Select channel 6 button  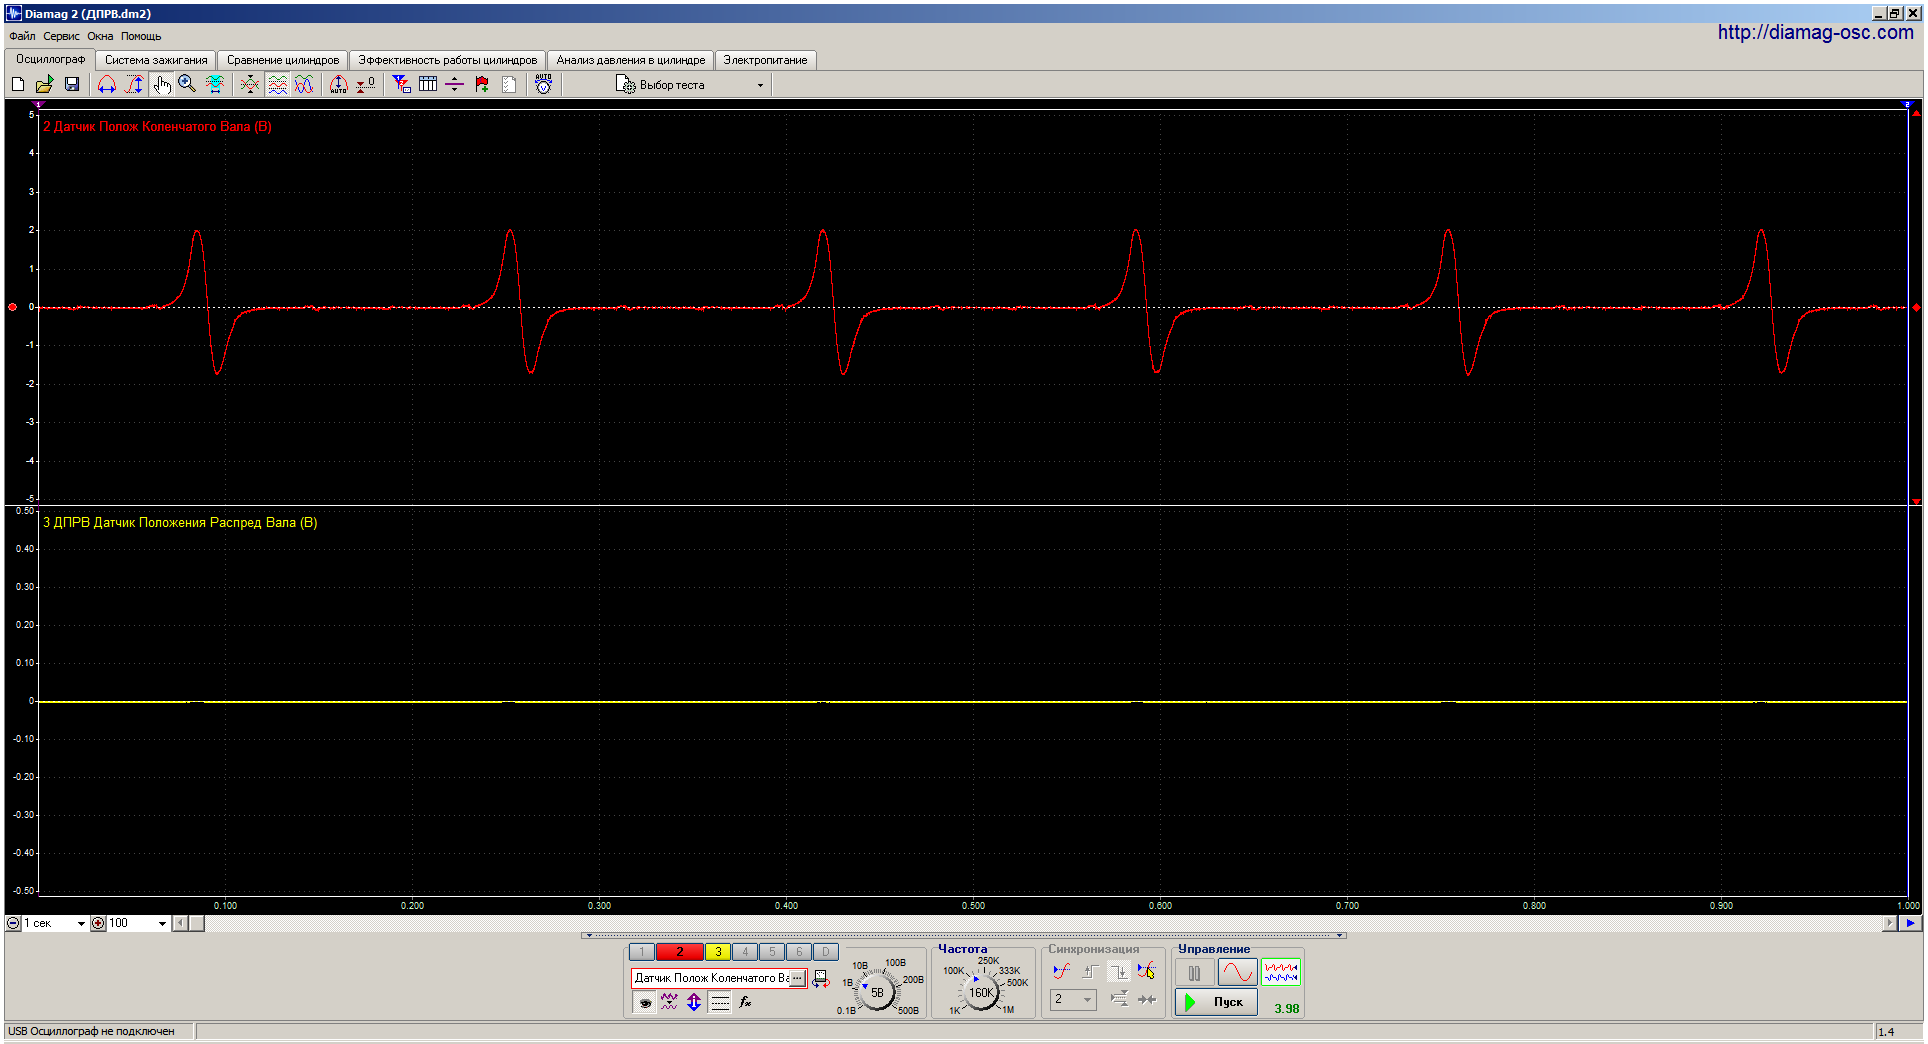click(799, 952)
